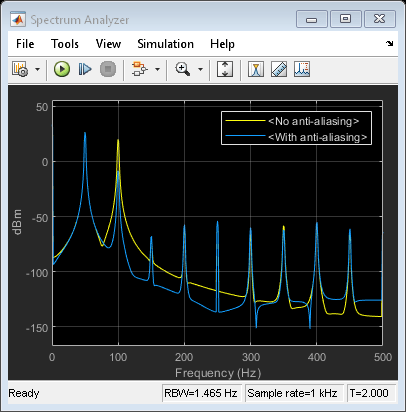Click the toolbar dock arrow at top right
Image resolution: width=406 pixels, height=412 pixels.
click(389, 43)
